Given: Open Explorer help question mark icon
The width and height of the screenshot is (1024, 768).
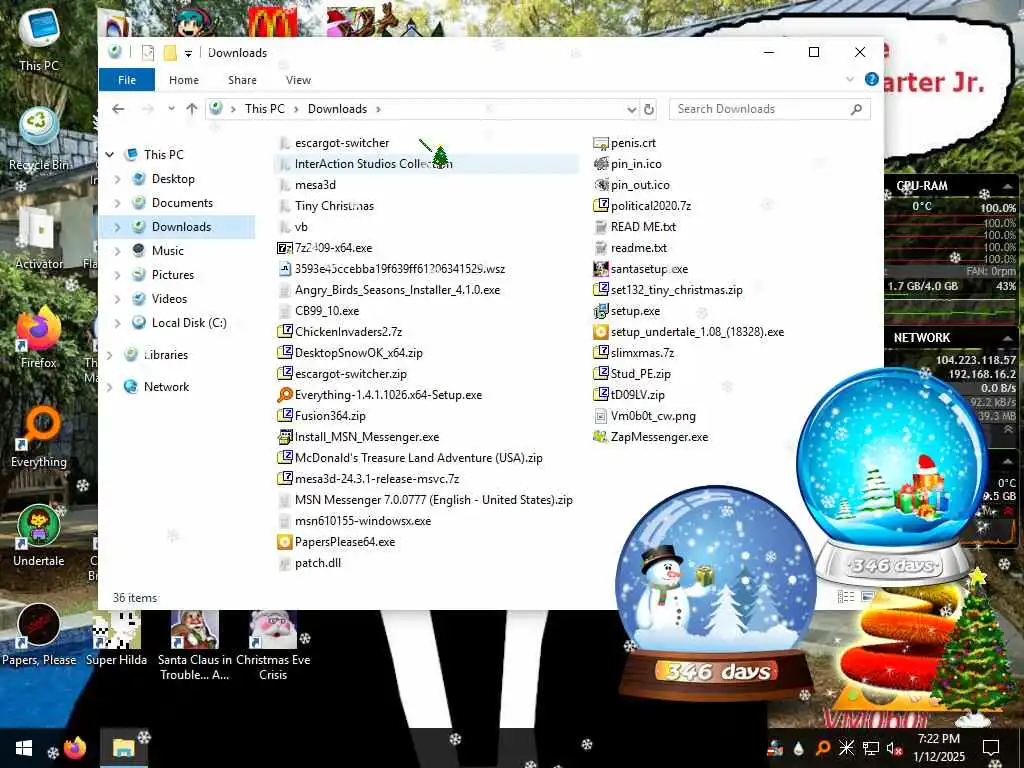Looking at the screenshot, I should [871, 79].
